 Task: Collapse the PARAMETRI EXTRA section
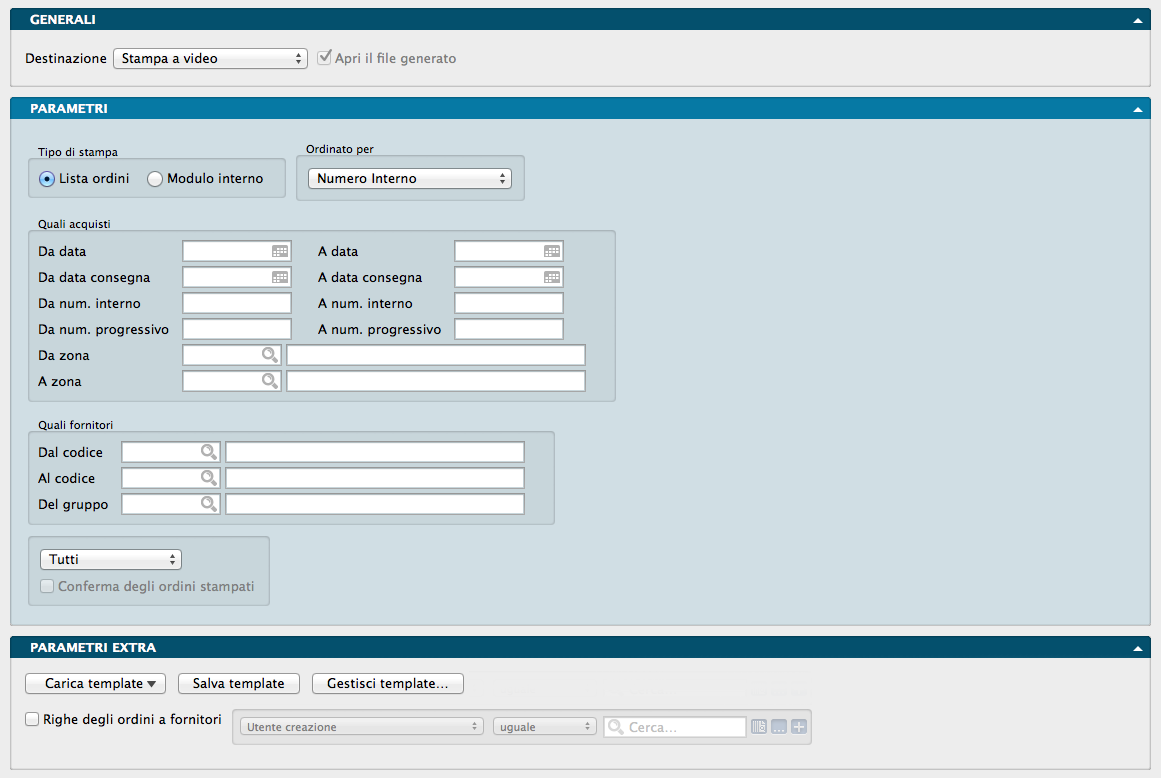point(1137,648)
